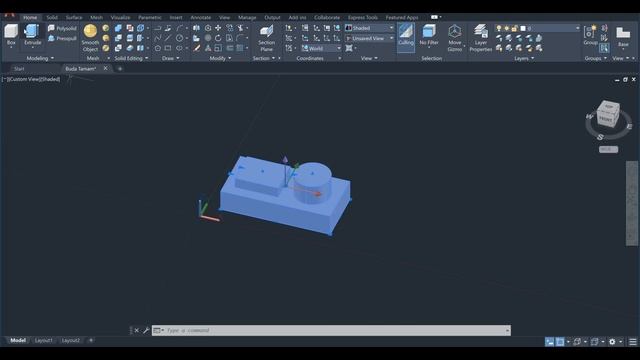
Task: Click the Solid Union icon
Action: pos(118,28)
